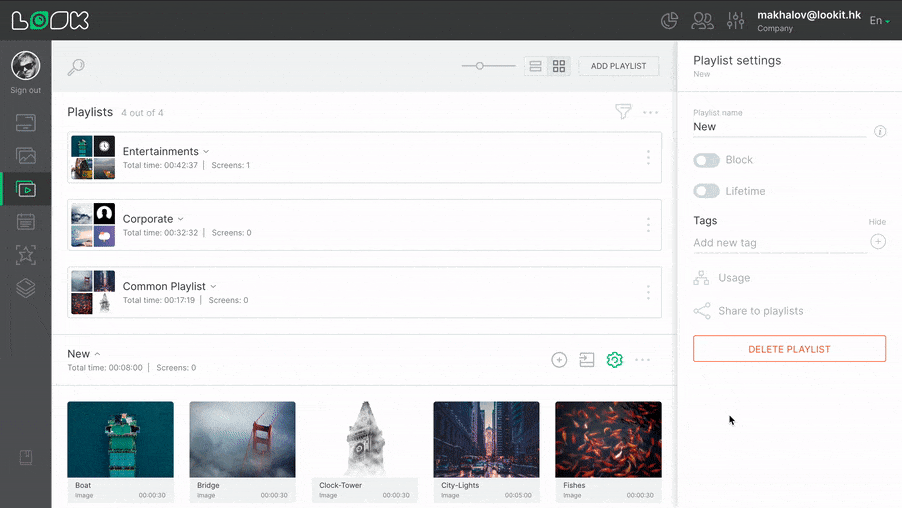Expand the Entertainments playlist
The height and width of the screenshot is (508, 902).
(x=206, y=152)
